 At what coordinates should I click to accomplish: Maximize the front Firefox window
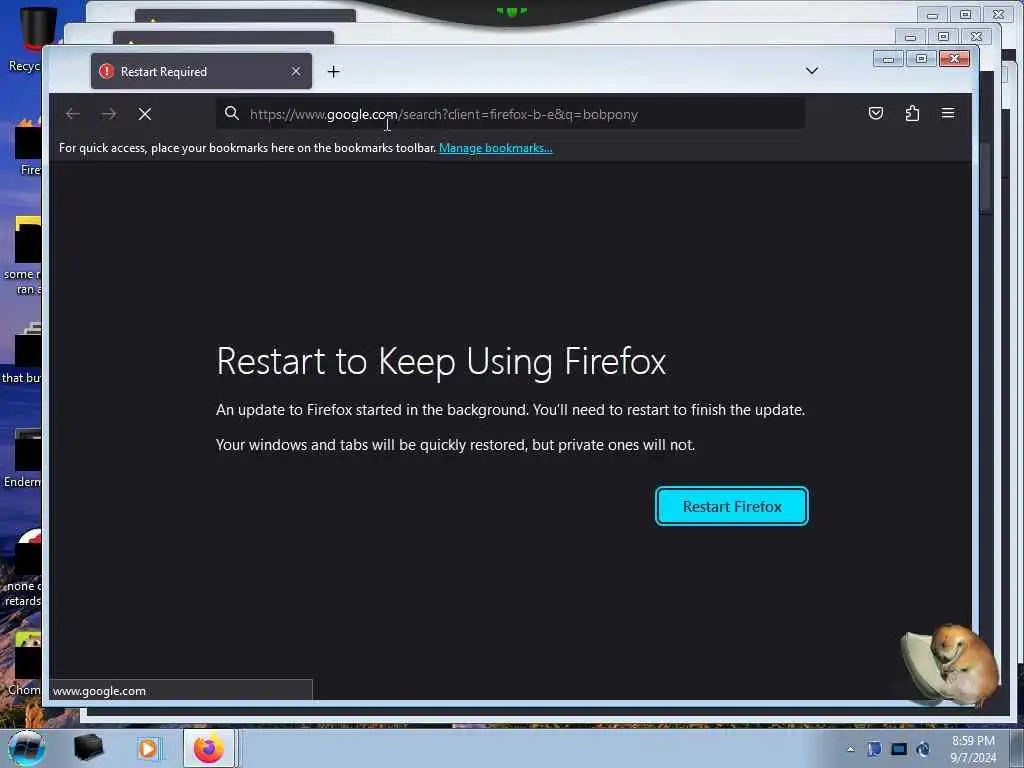tap(921, 59)
